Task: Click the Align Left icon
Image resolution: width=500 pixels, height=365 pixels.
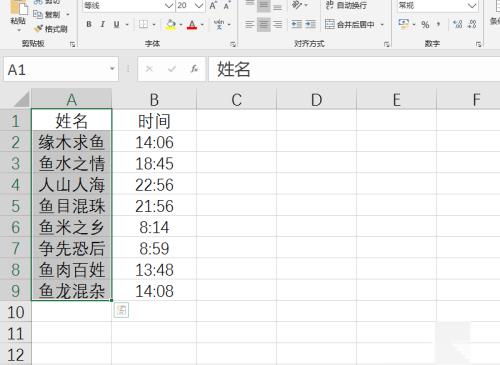Action: pyautogui.click(x=249, y=24)
